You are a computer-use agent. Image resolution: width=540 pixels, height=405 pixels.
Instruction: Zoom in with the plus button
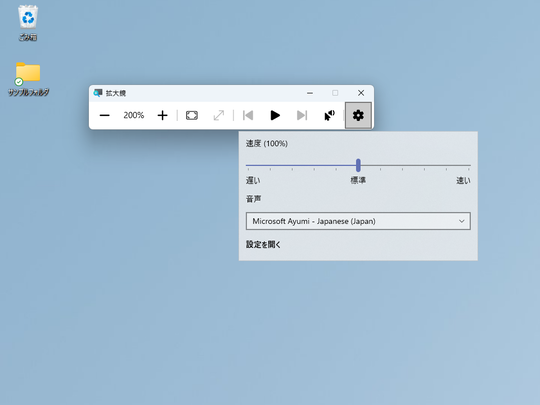(162, 115)
